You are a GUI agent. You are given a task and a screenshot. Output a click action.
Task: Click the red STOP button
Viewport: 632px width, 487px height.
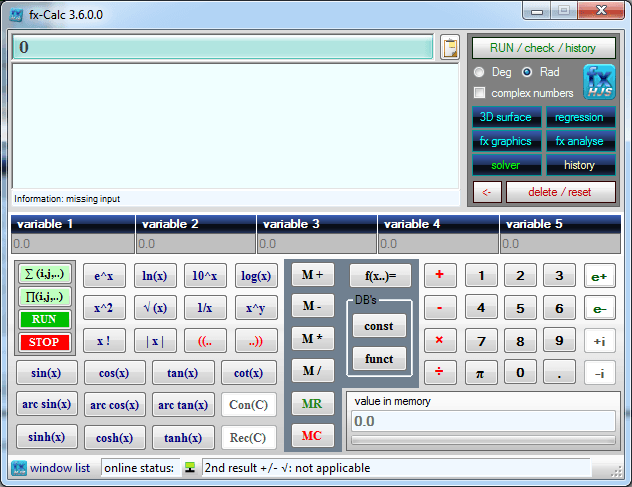pyautogui.click(x=45, y=342)
